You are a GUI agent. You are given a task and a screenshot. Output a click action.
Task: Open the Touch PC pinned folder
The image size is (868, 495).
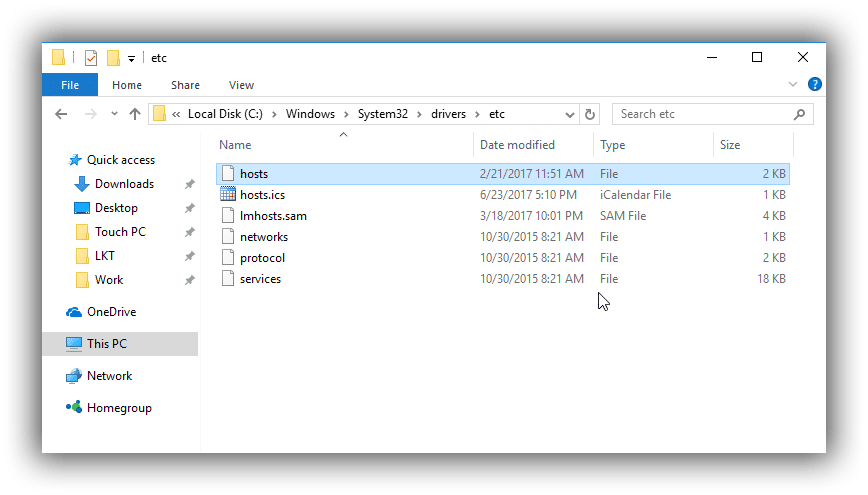click(120, 232)
